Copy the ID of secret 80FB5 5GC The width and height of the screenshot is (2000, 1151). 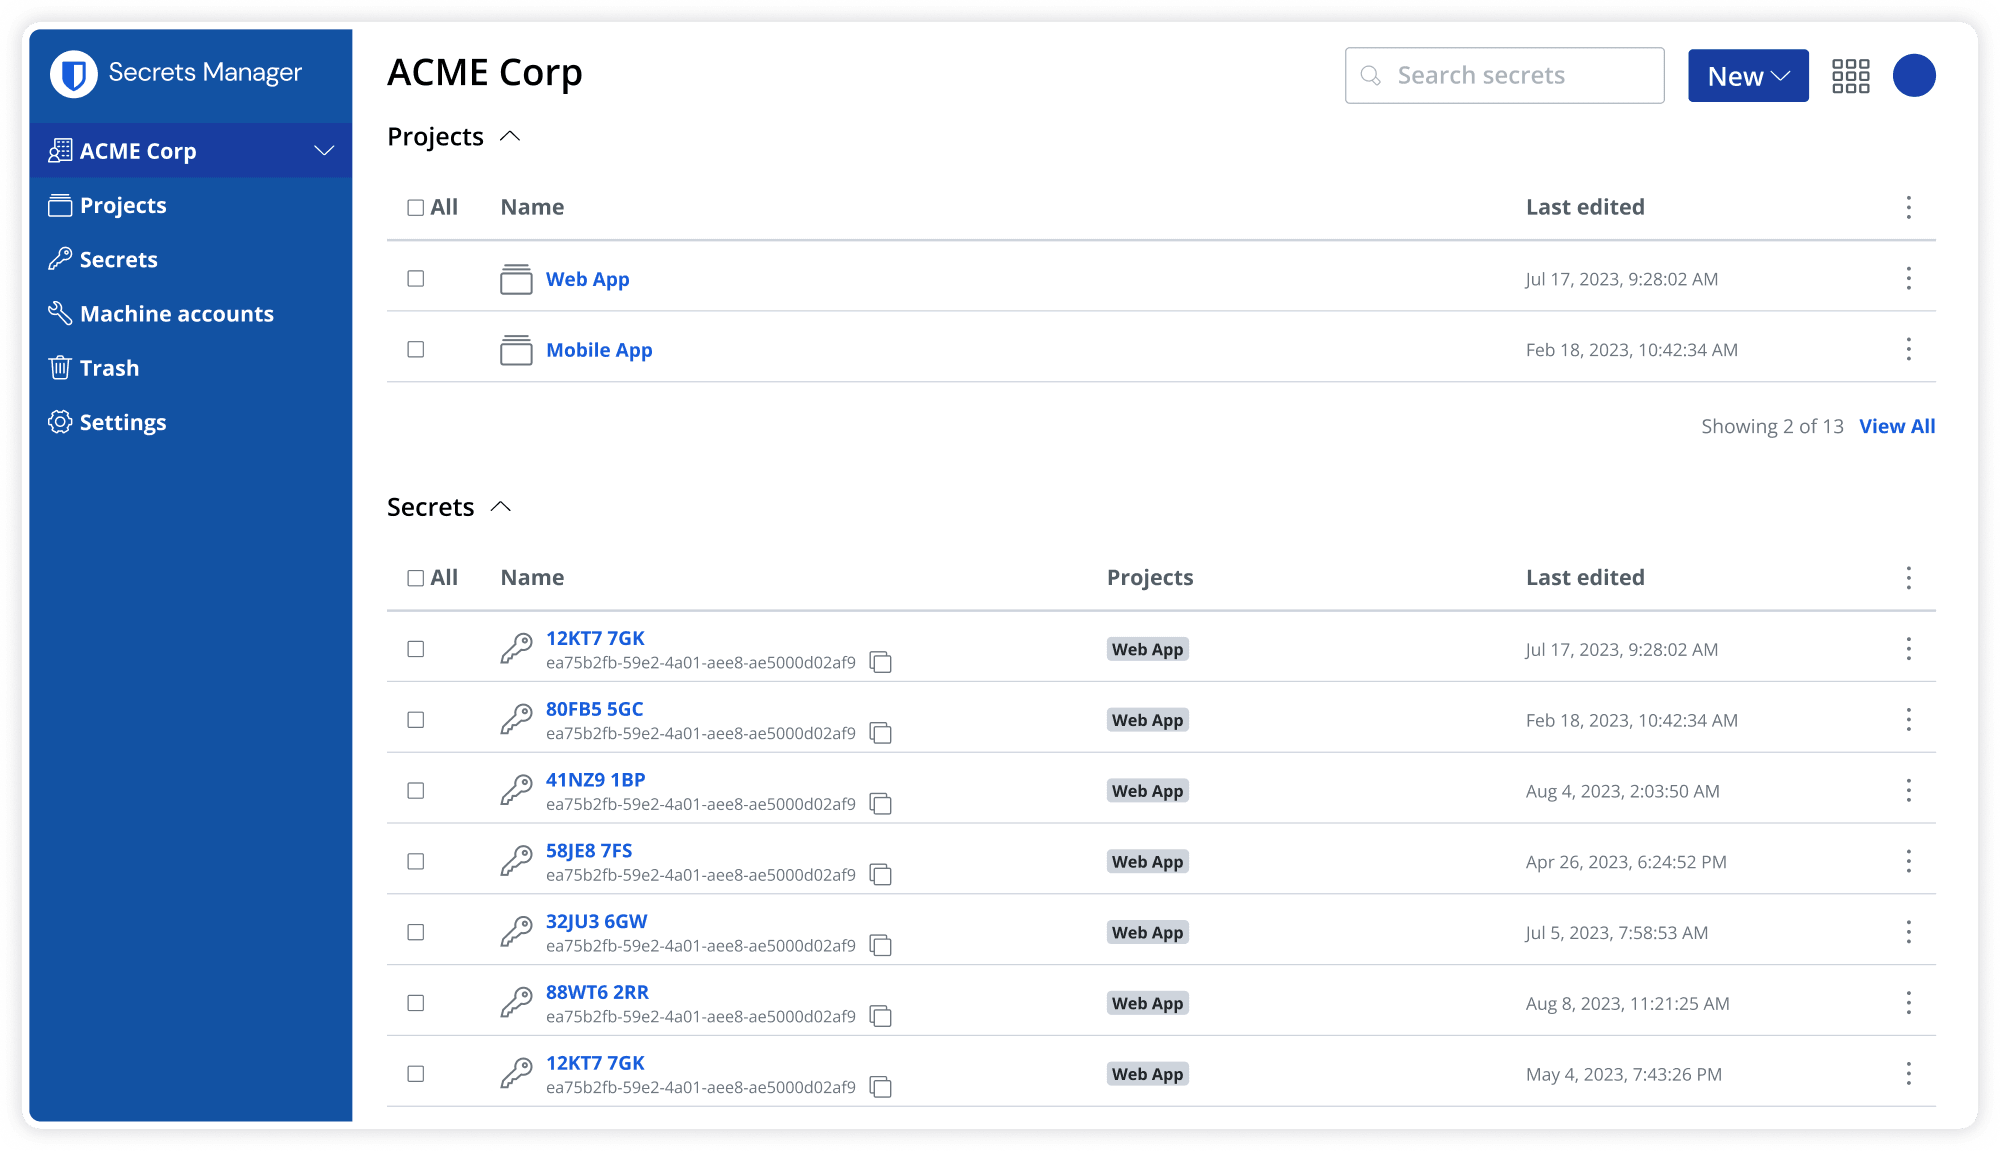point(880,733)
